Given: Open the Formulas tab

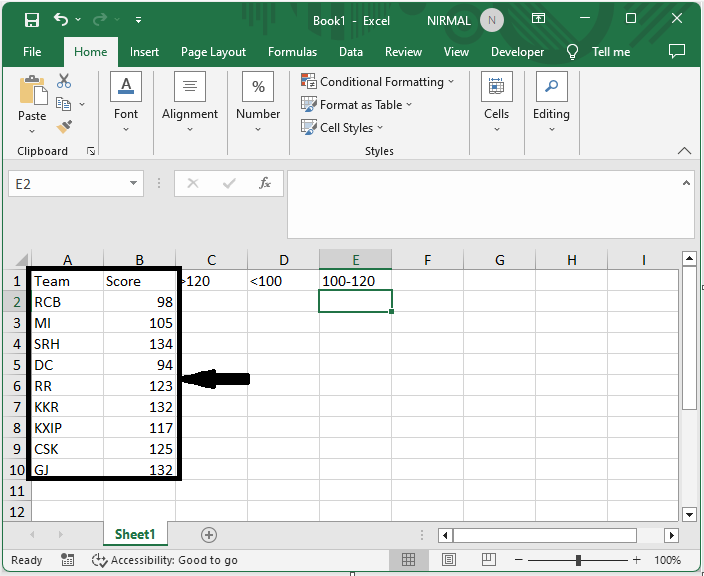Looking at the screenshot, I should (x=292, y=52).
